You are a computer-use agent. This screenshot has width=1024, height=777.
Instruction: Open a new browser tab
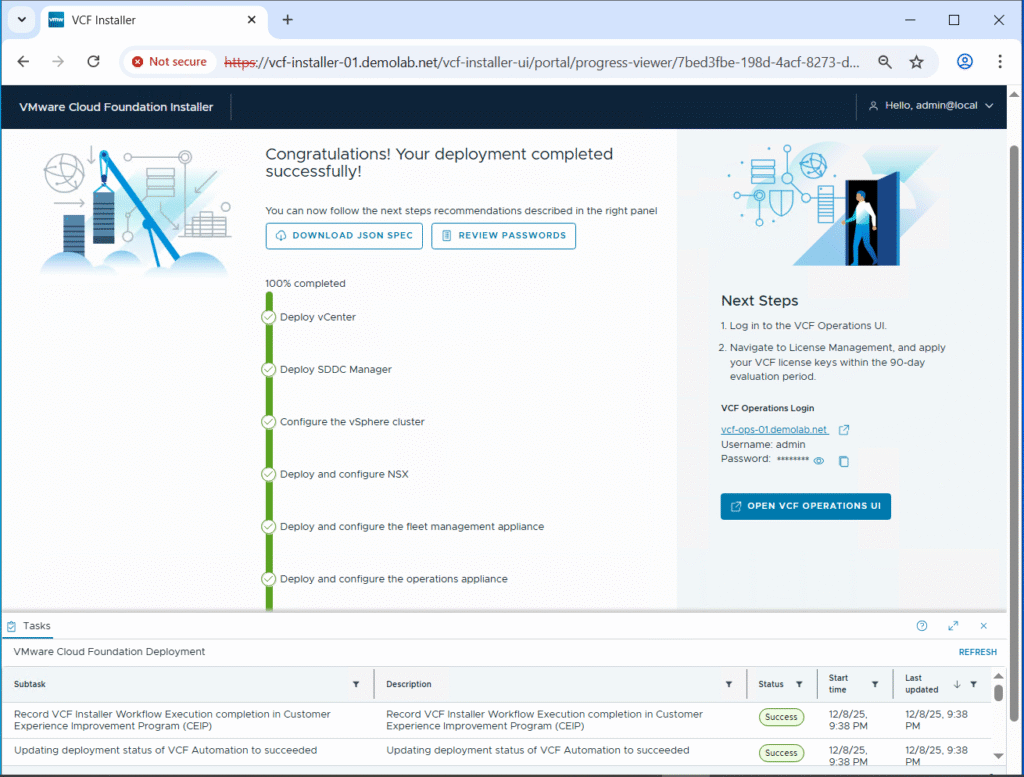tap(287, 20)
